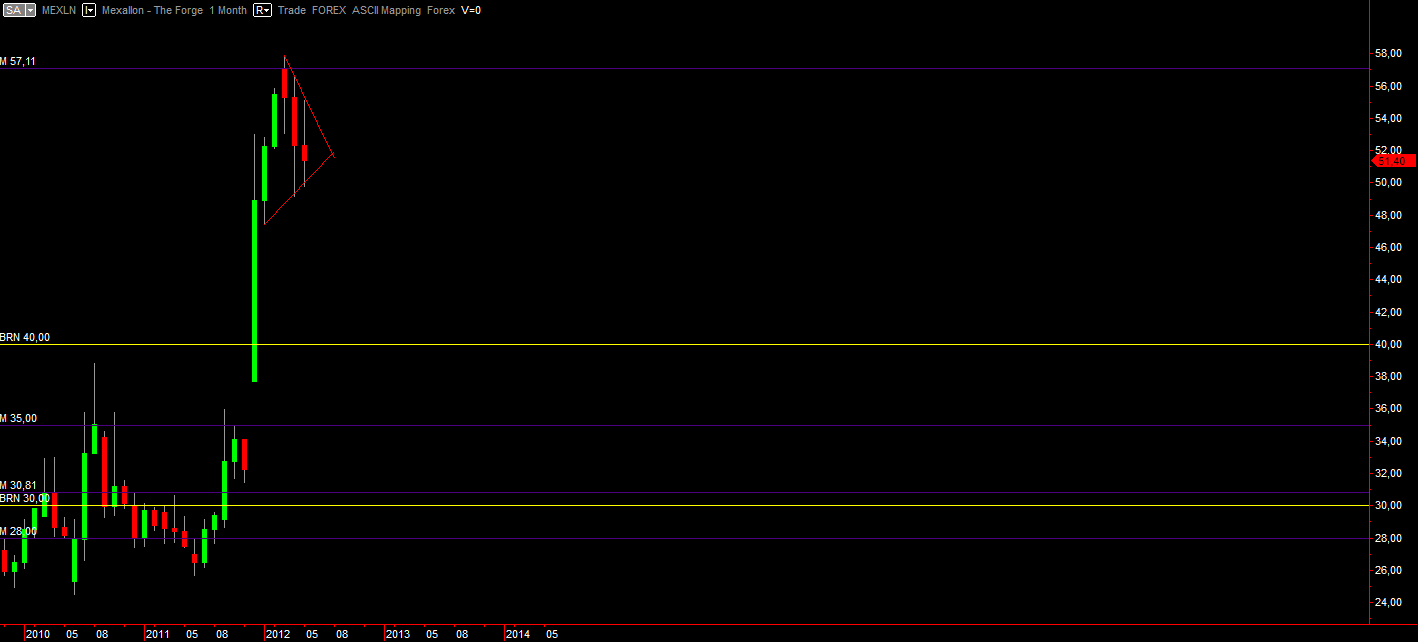This screenshot has height=642, width=1418.
Task: Select the M 35,00 horizontal level label
Action: [19, 418]
